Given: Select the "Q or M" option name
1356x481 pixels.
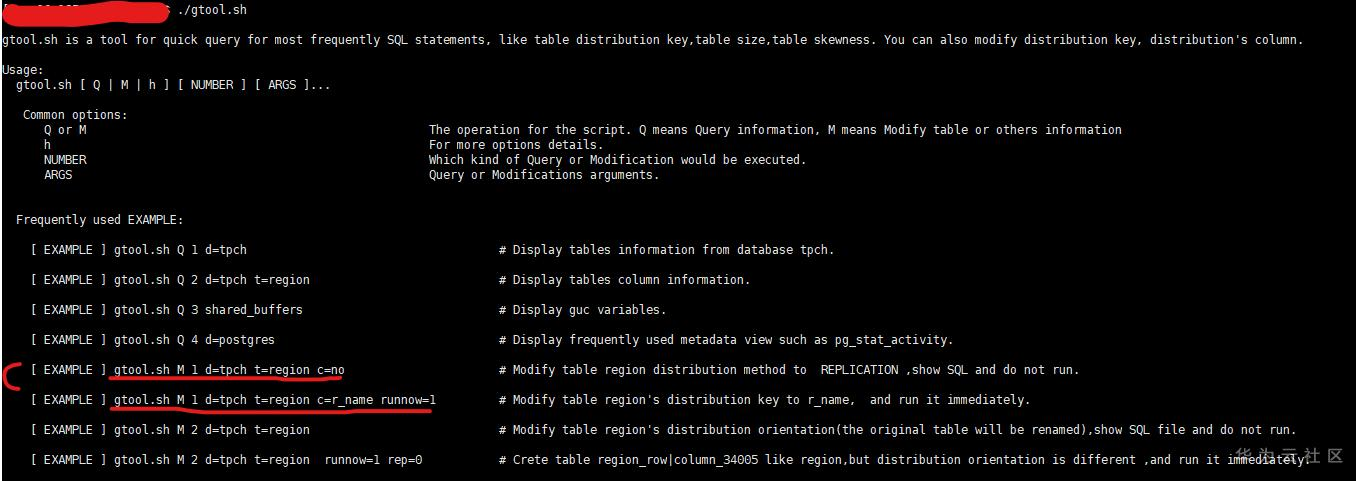Looking at the screenshot, I should tap(65, 130).
